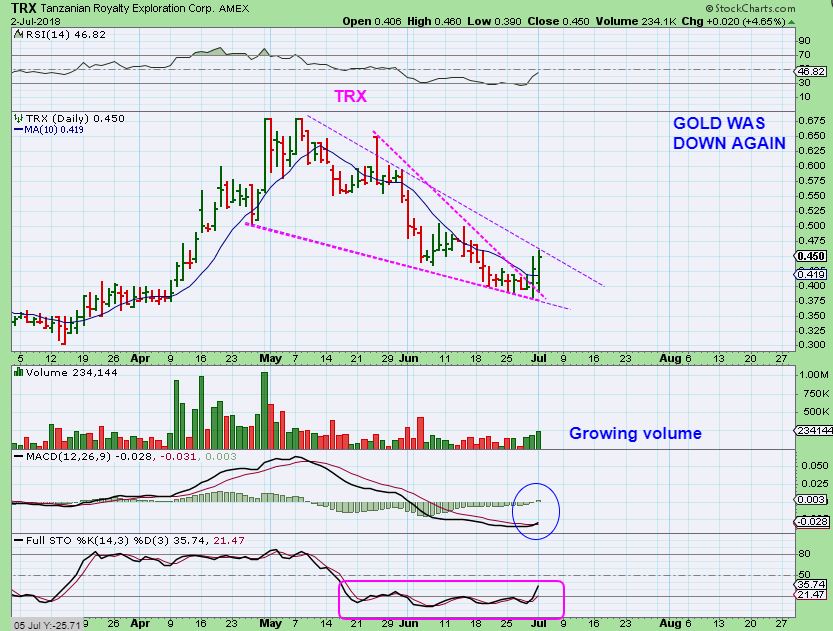Screen dimensions: 833x631
Task: Click the 1.00M level on the volume axis
Action: tap(813, 374)
